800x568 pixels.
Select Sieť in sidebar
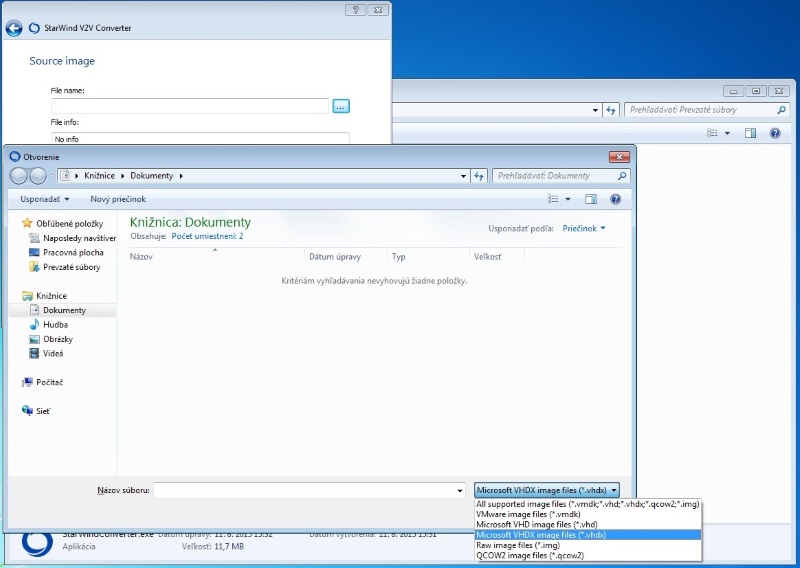36,411
